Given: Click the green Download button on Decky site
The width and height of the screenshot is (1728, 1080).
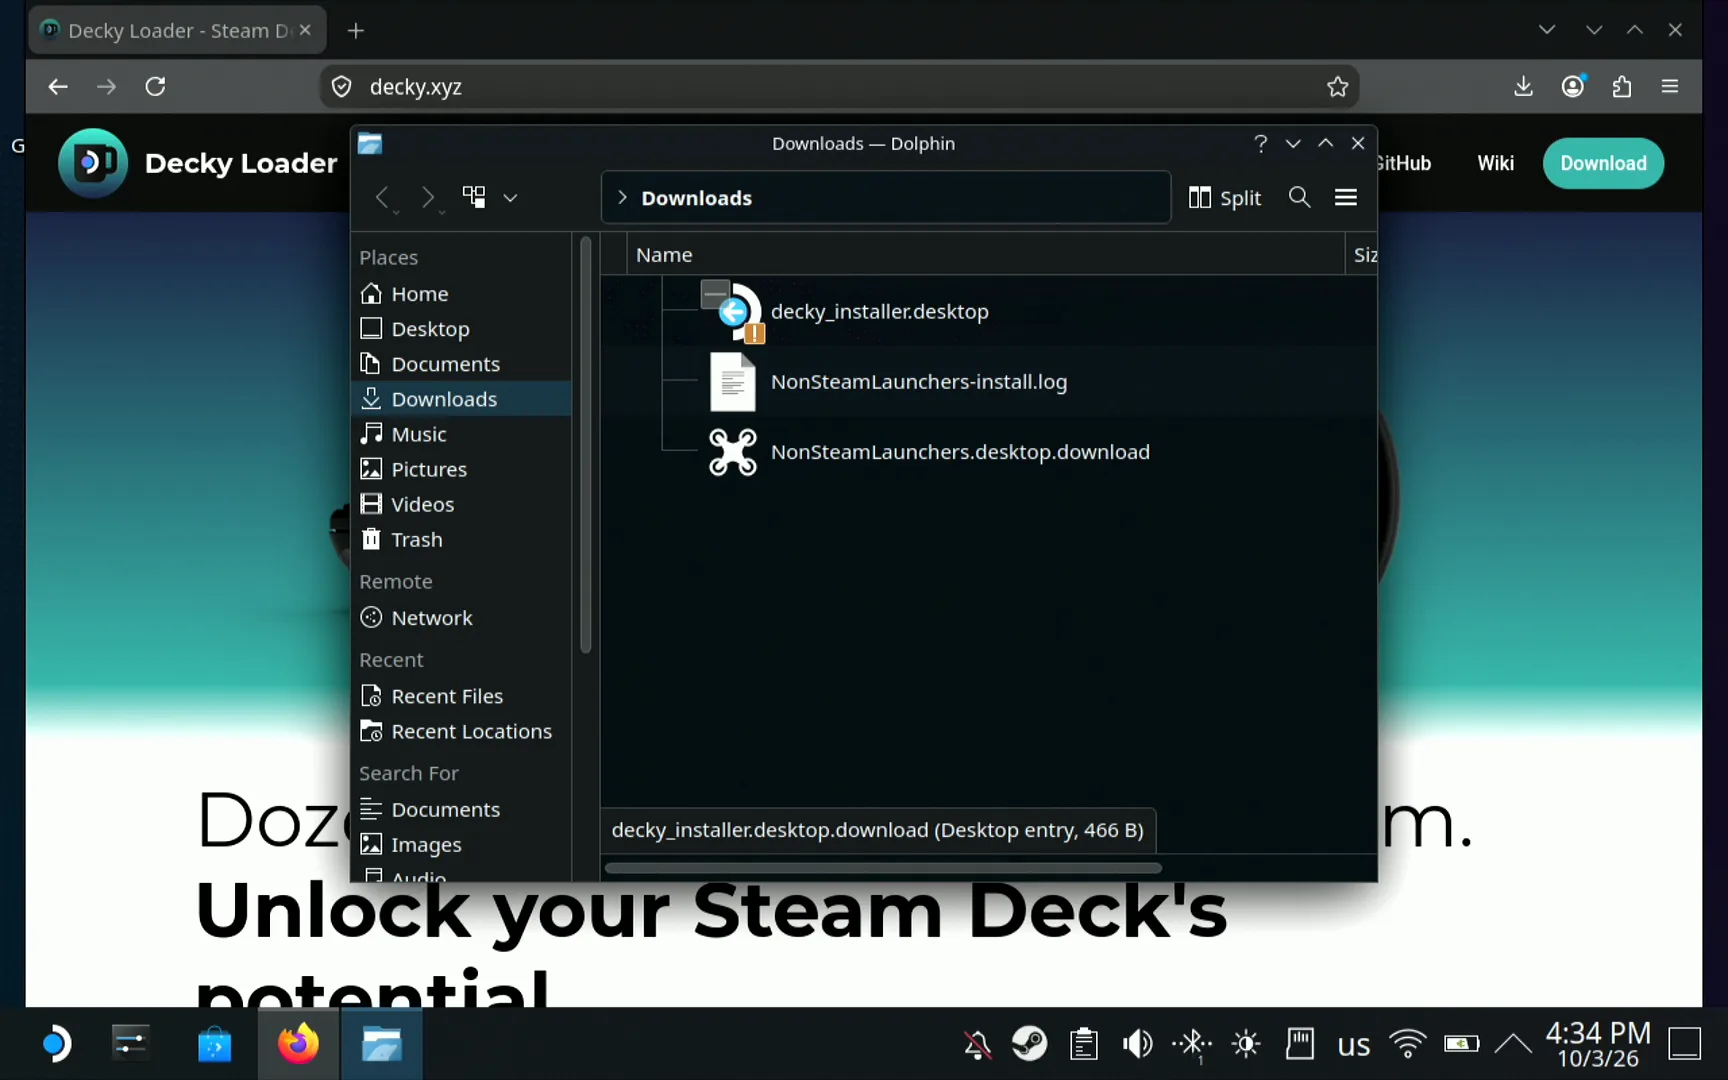Looking at the screenshot, I should 1603,163.
